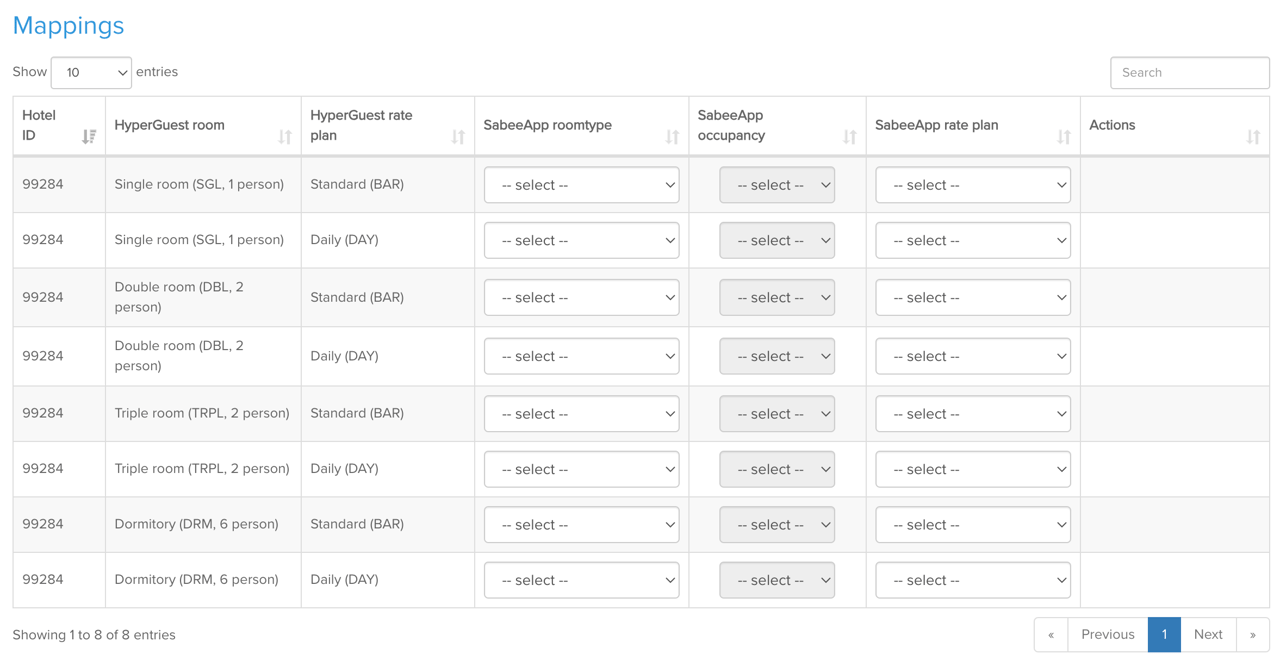Image resolution: width=1280 pixels, height=660 pixels.
Task: Jump to first page with double-left chevron
Action: pyautogui.click(x=1050, y=634)
